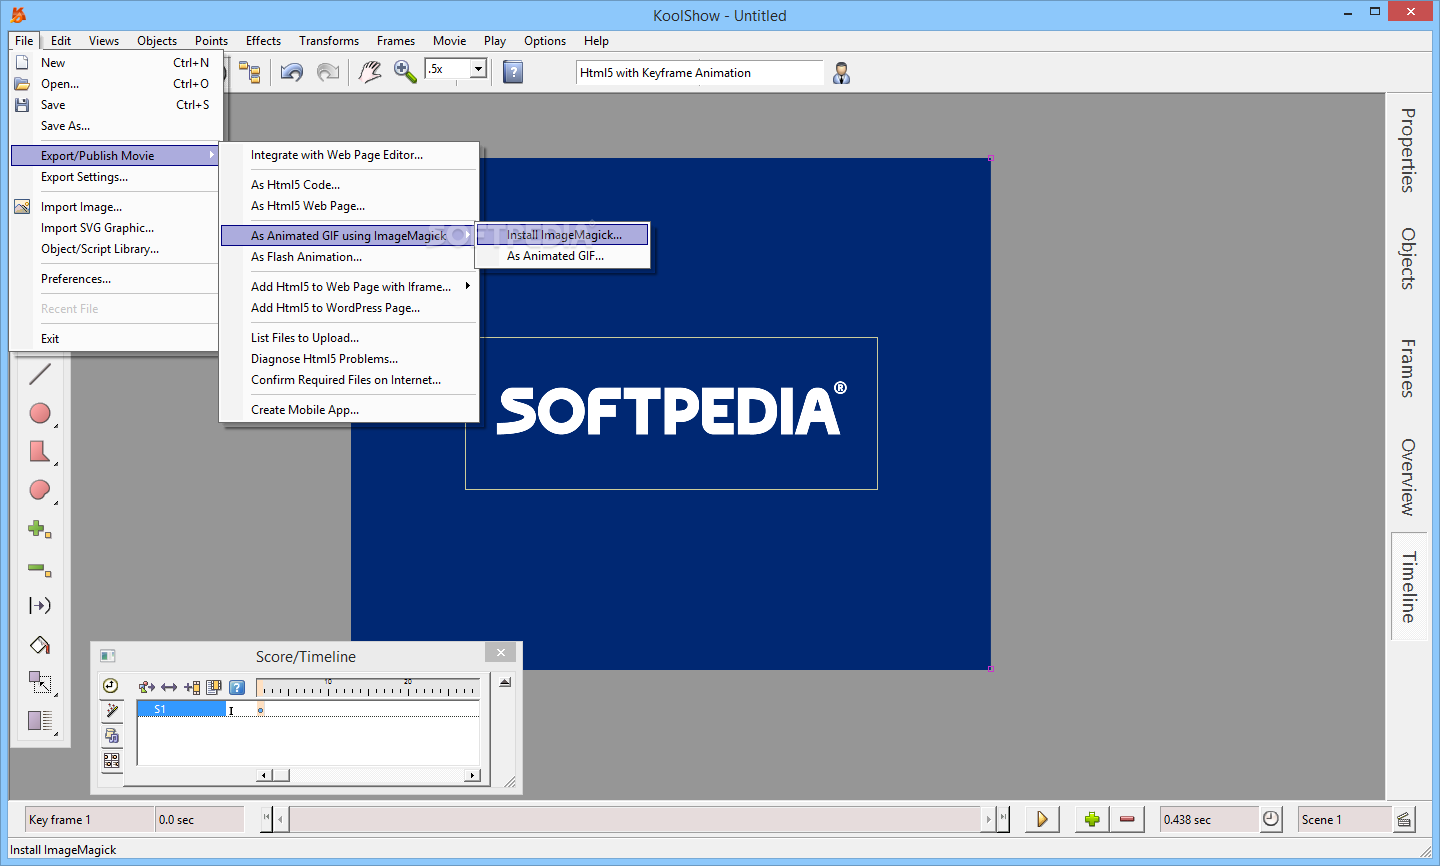1440x866 pixels.
Task: Open the blue help book icon
Action: [513, 72]
